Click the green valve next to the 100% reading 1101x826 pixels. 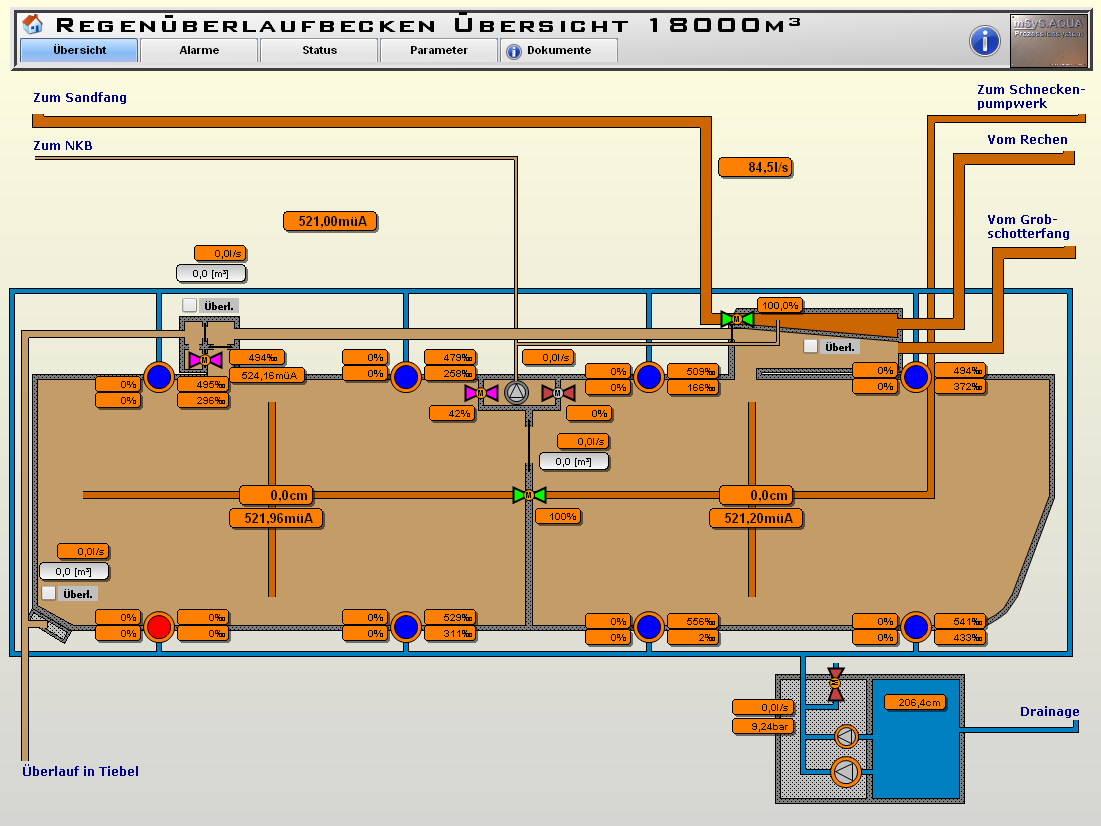pos(529,495)
